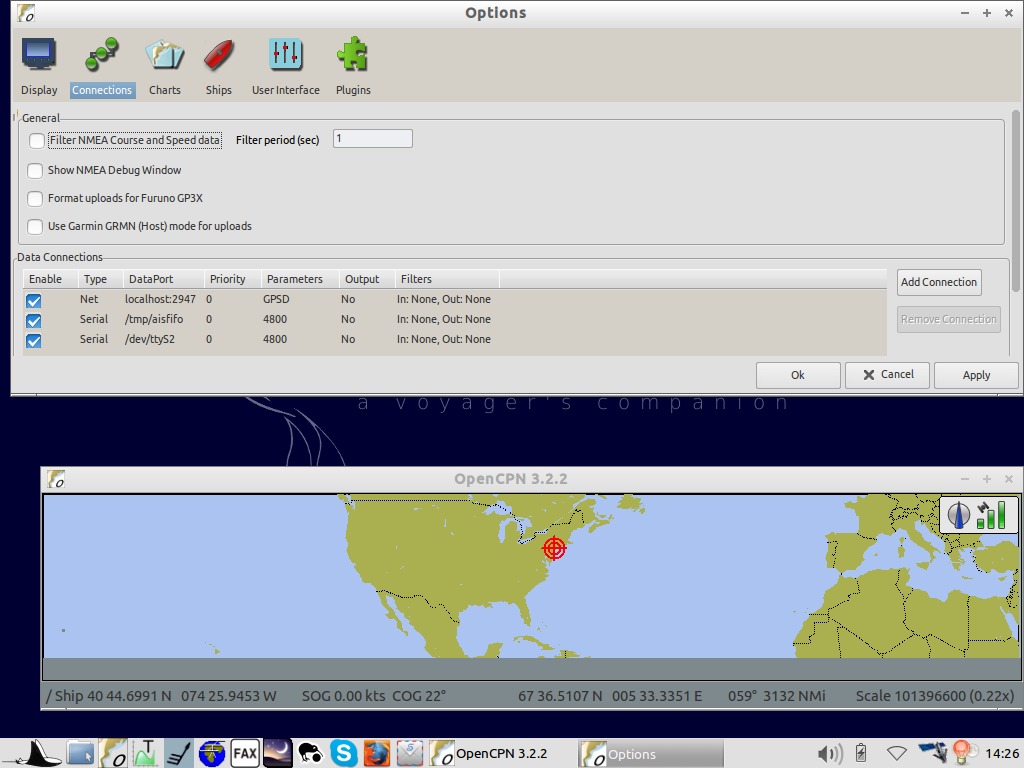Screen dimensions: 1024x768
Task: Enable Format uploads for Furuno GP3X
Action: point(35,199)
